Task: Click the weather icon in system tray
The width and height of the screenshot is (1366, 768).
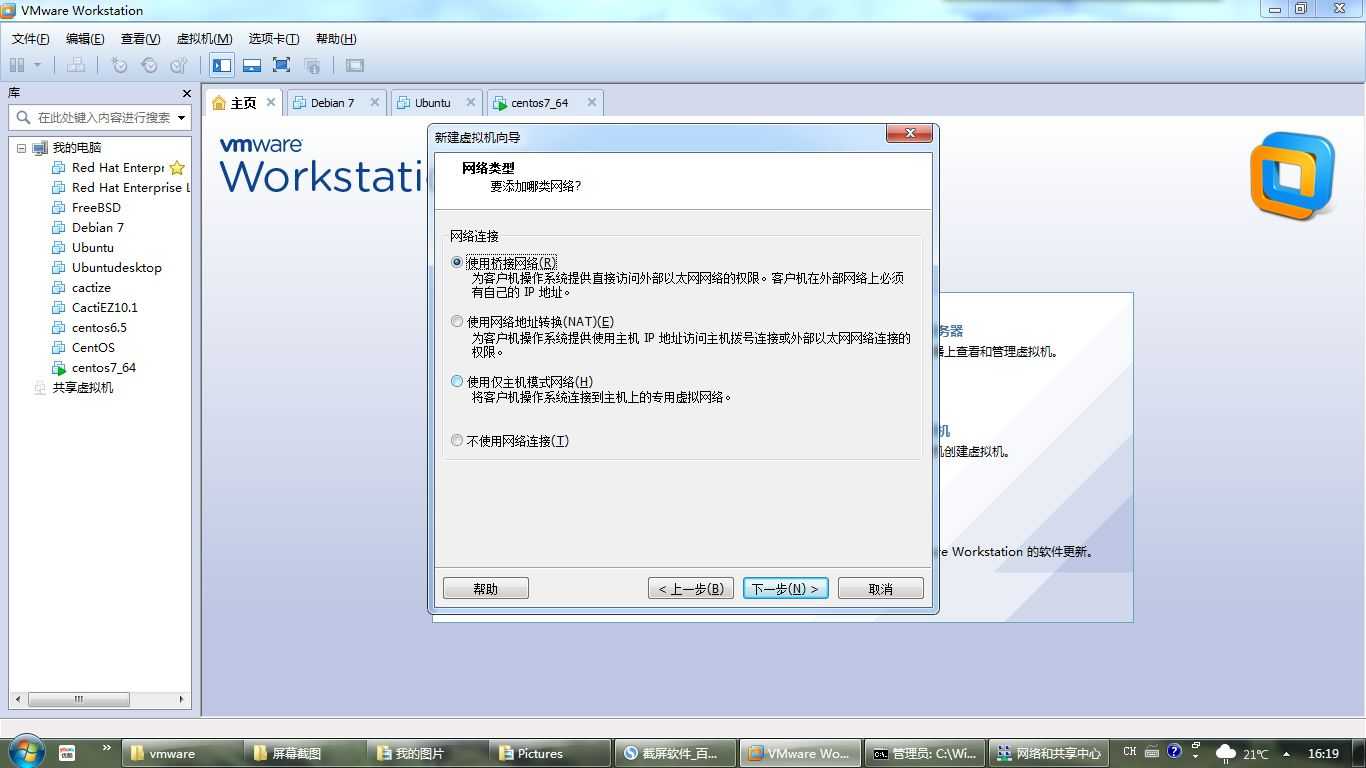Action: click(1225, 753)
